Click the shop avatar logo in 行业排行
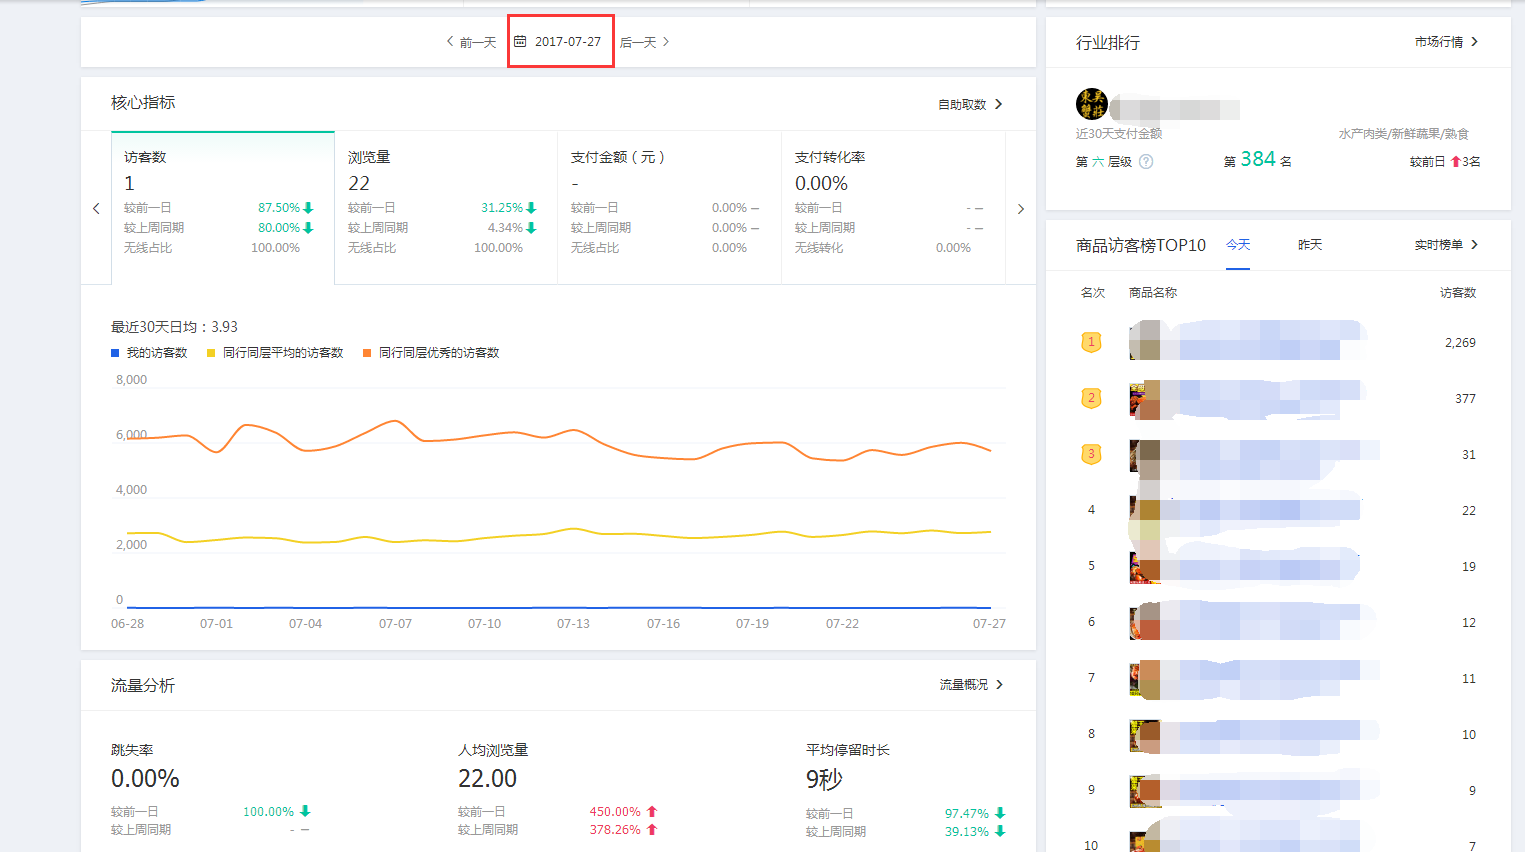 (1091, 104)
